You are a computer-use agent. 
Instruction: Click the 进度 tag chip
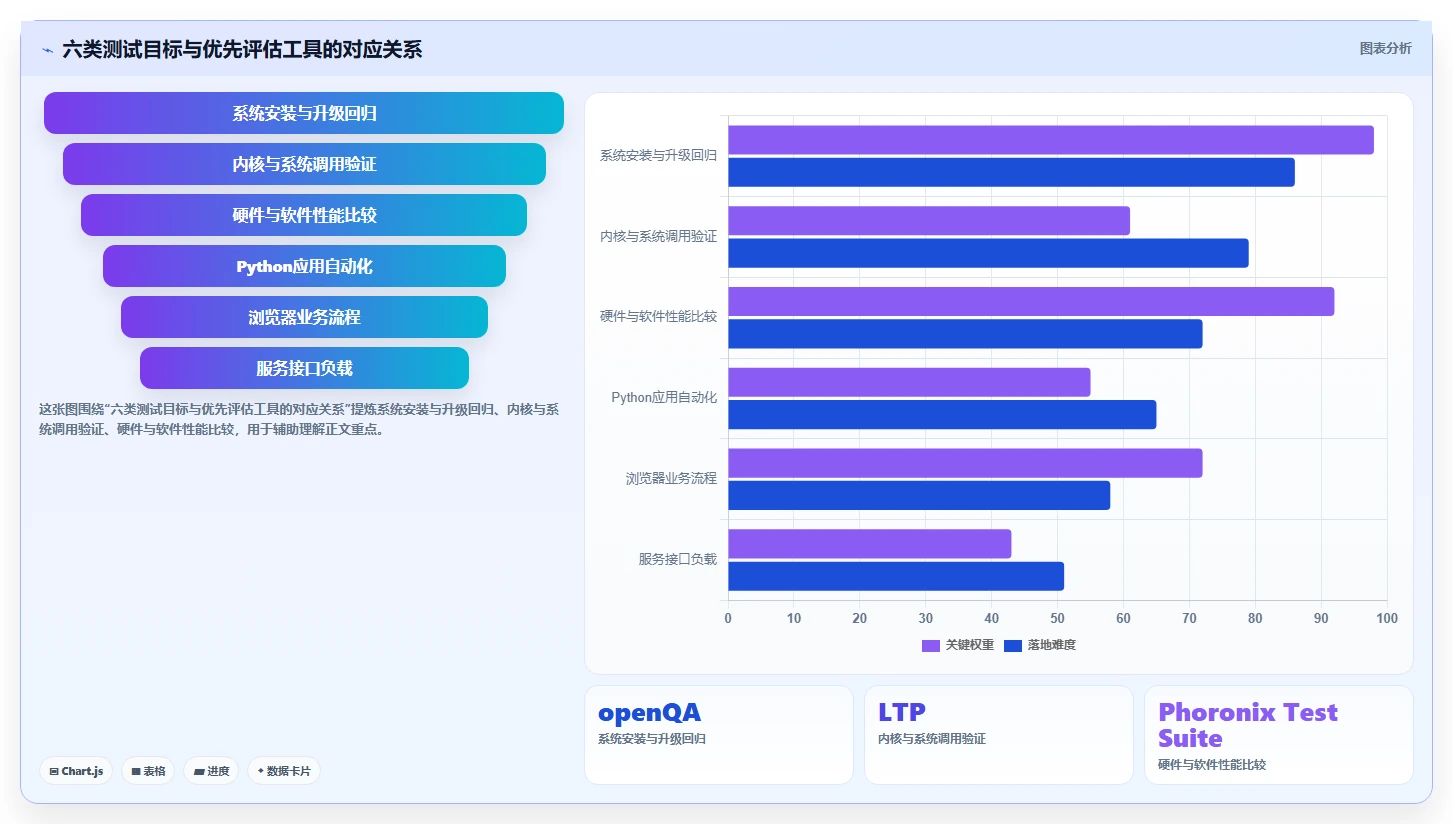211,771
